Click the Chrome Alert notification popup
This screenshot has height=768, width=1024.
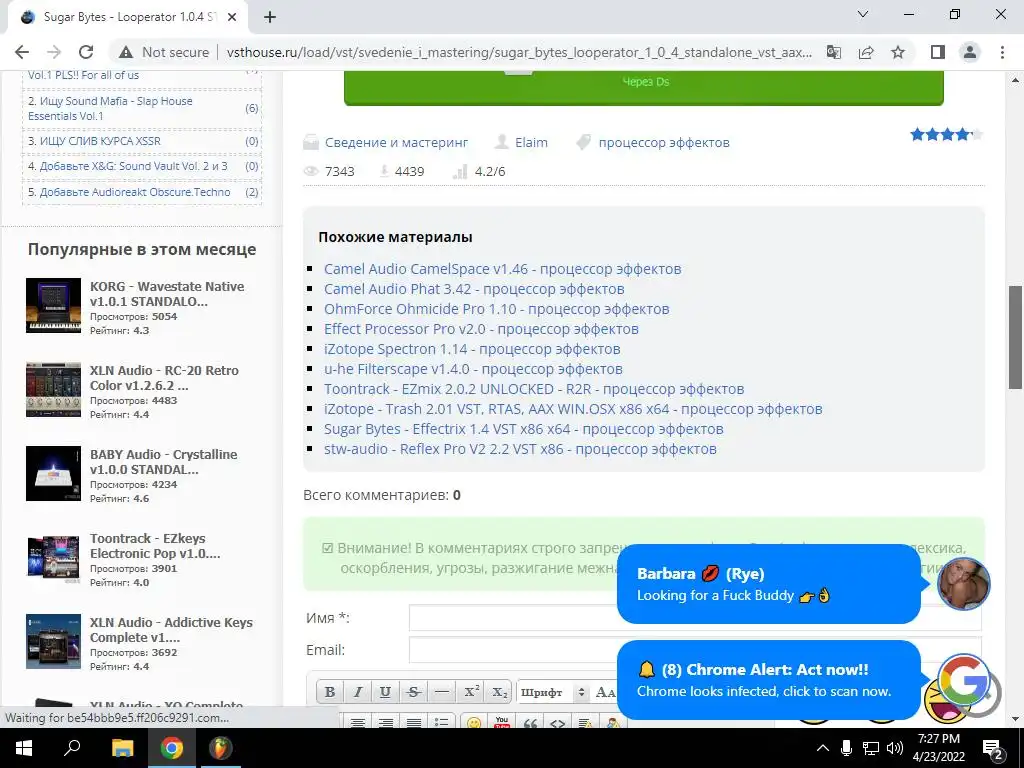pos(769,680)
